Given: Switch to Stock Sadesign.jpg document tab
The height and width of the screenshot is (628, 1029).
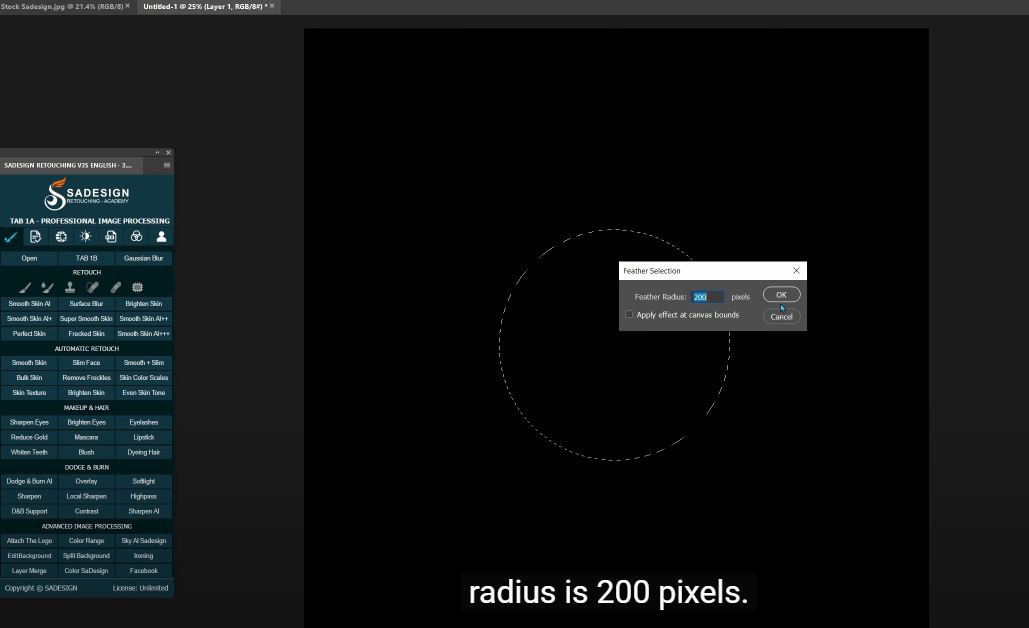Looking at the screenshot, I should (64, 6).
